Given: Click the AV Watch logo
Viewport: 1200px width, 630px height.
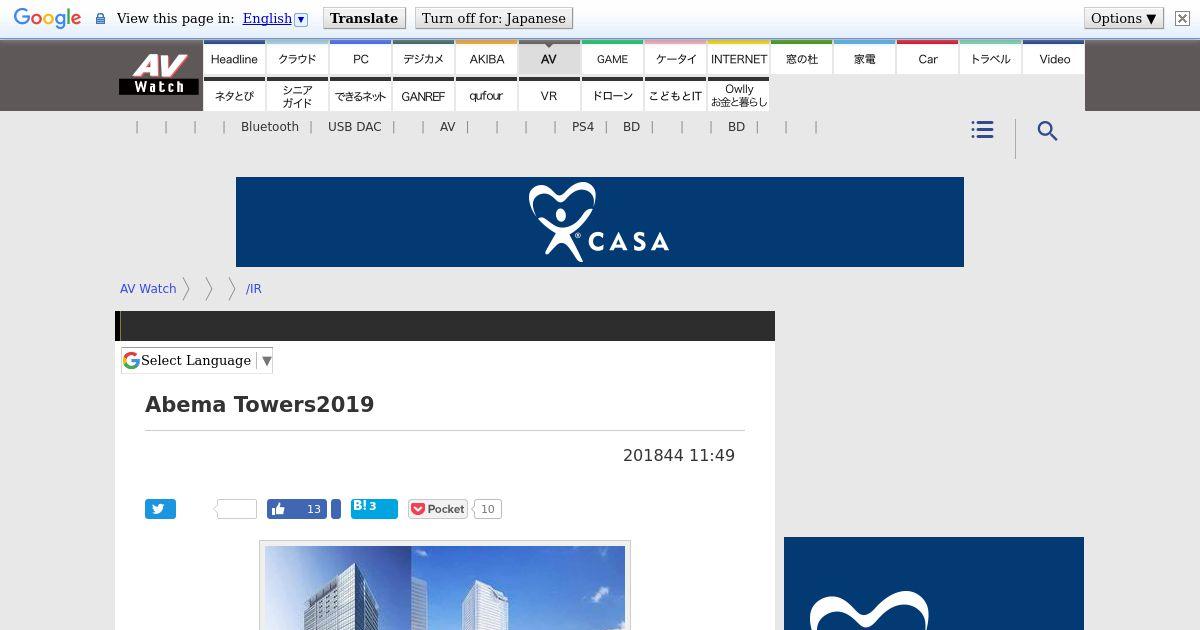Looking at the screenshot, I should pos(159,75).
